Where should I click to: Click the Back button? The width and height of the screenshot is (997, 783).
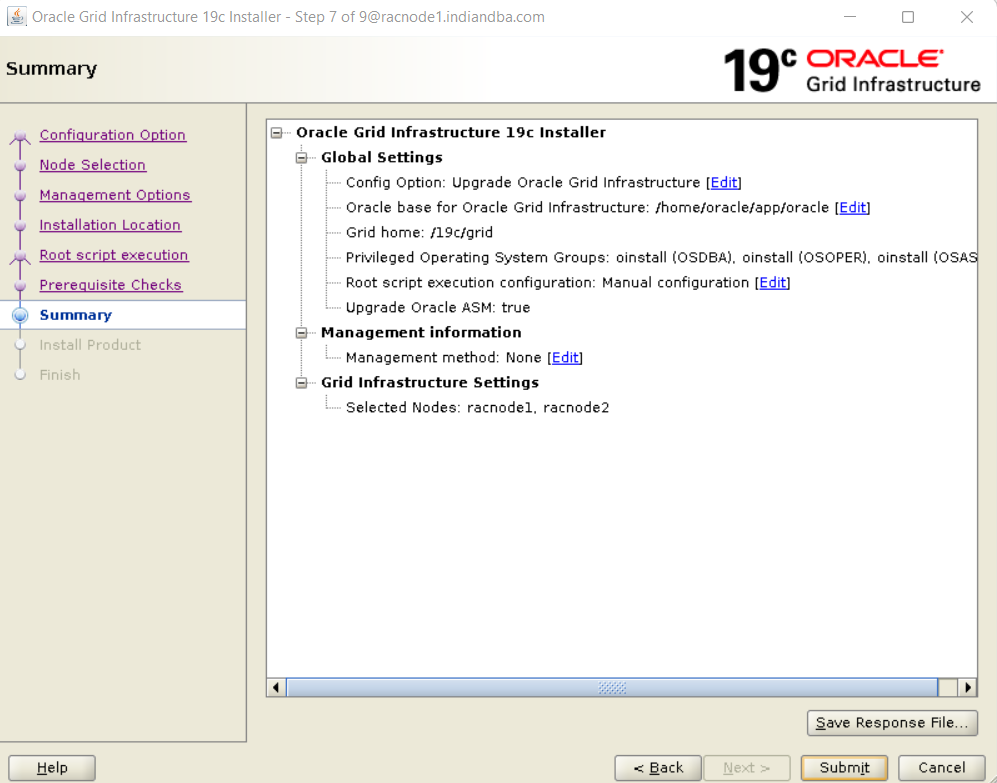click(x=658, y=768)
